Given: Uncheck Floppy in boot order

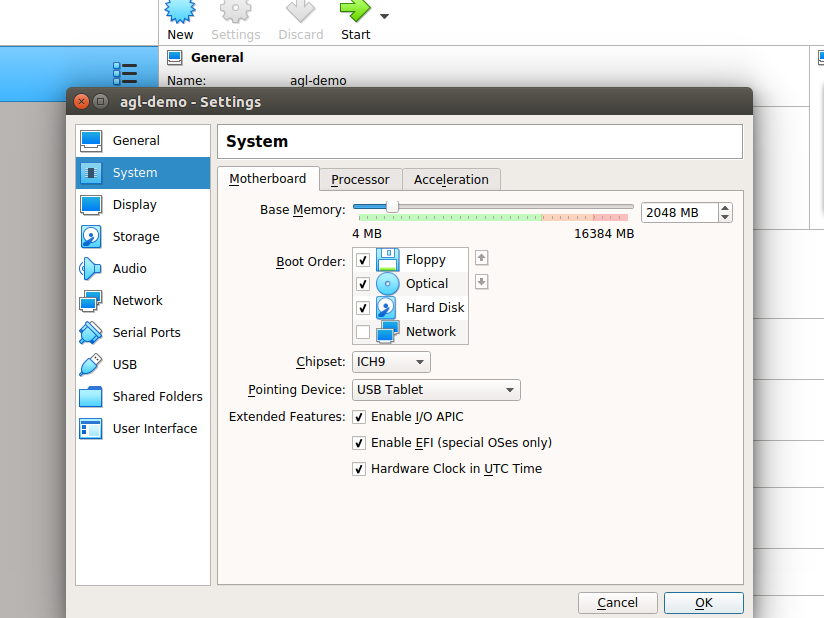Looking at the screenshot, I should click(363, 260).
